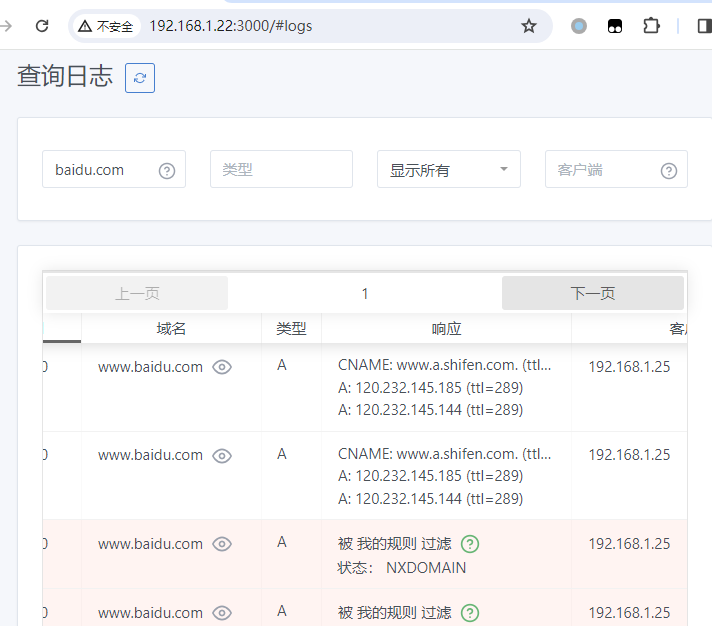Click the refresh logs icon beside 查询日志
This screenshot has width=712, height=626.
(x=140, y=78)
